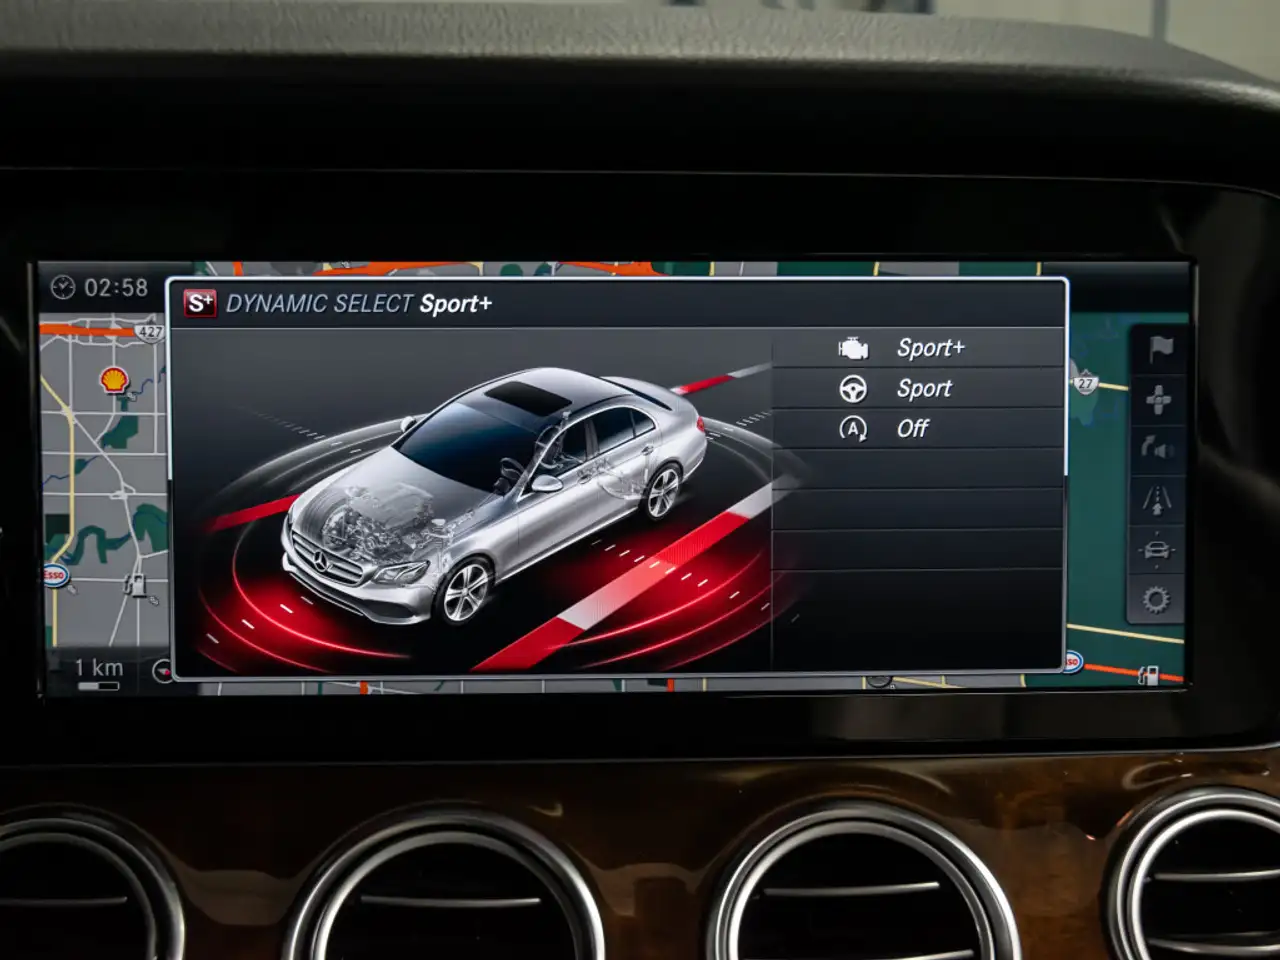Click the steering wheel icon beside Sport
1280x960 pixels.
tap(853, 388)
